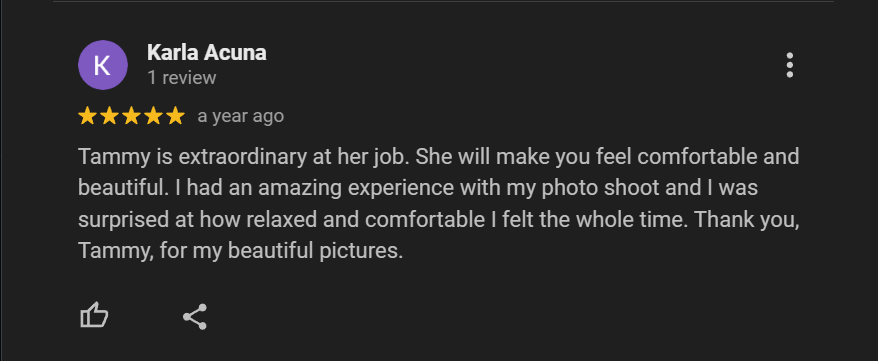Click the word "comfortable" on the first line
The image size is (878, 361).
[x=698, y=157]
